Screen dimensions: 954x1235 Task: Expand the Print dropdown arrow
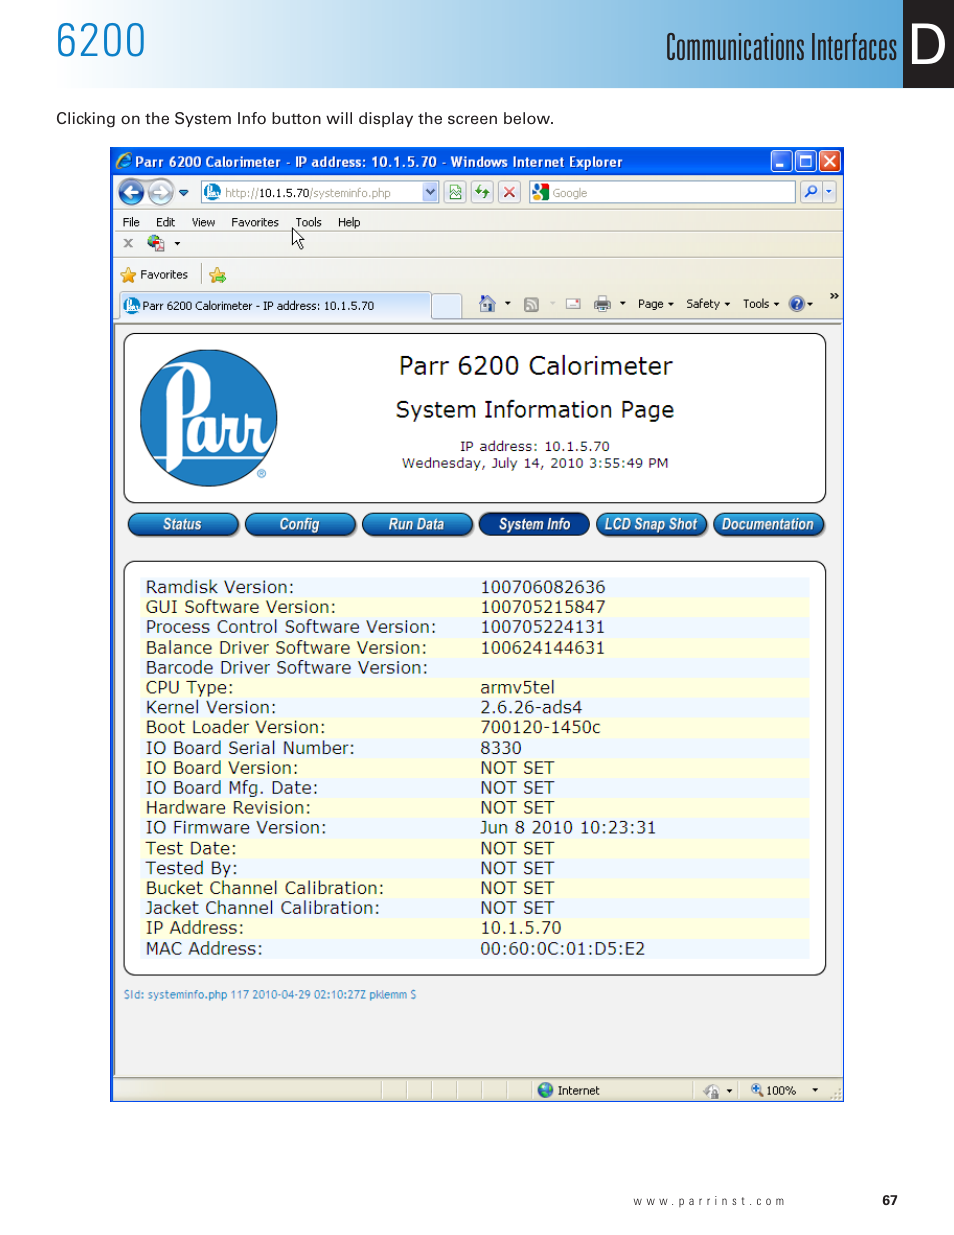pyautogui.click(x=623, y=304)
